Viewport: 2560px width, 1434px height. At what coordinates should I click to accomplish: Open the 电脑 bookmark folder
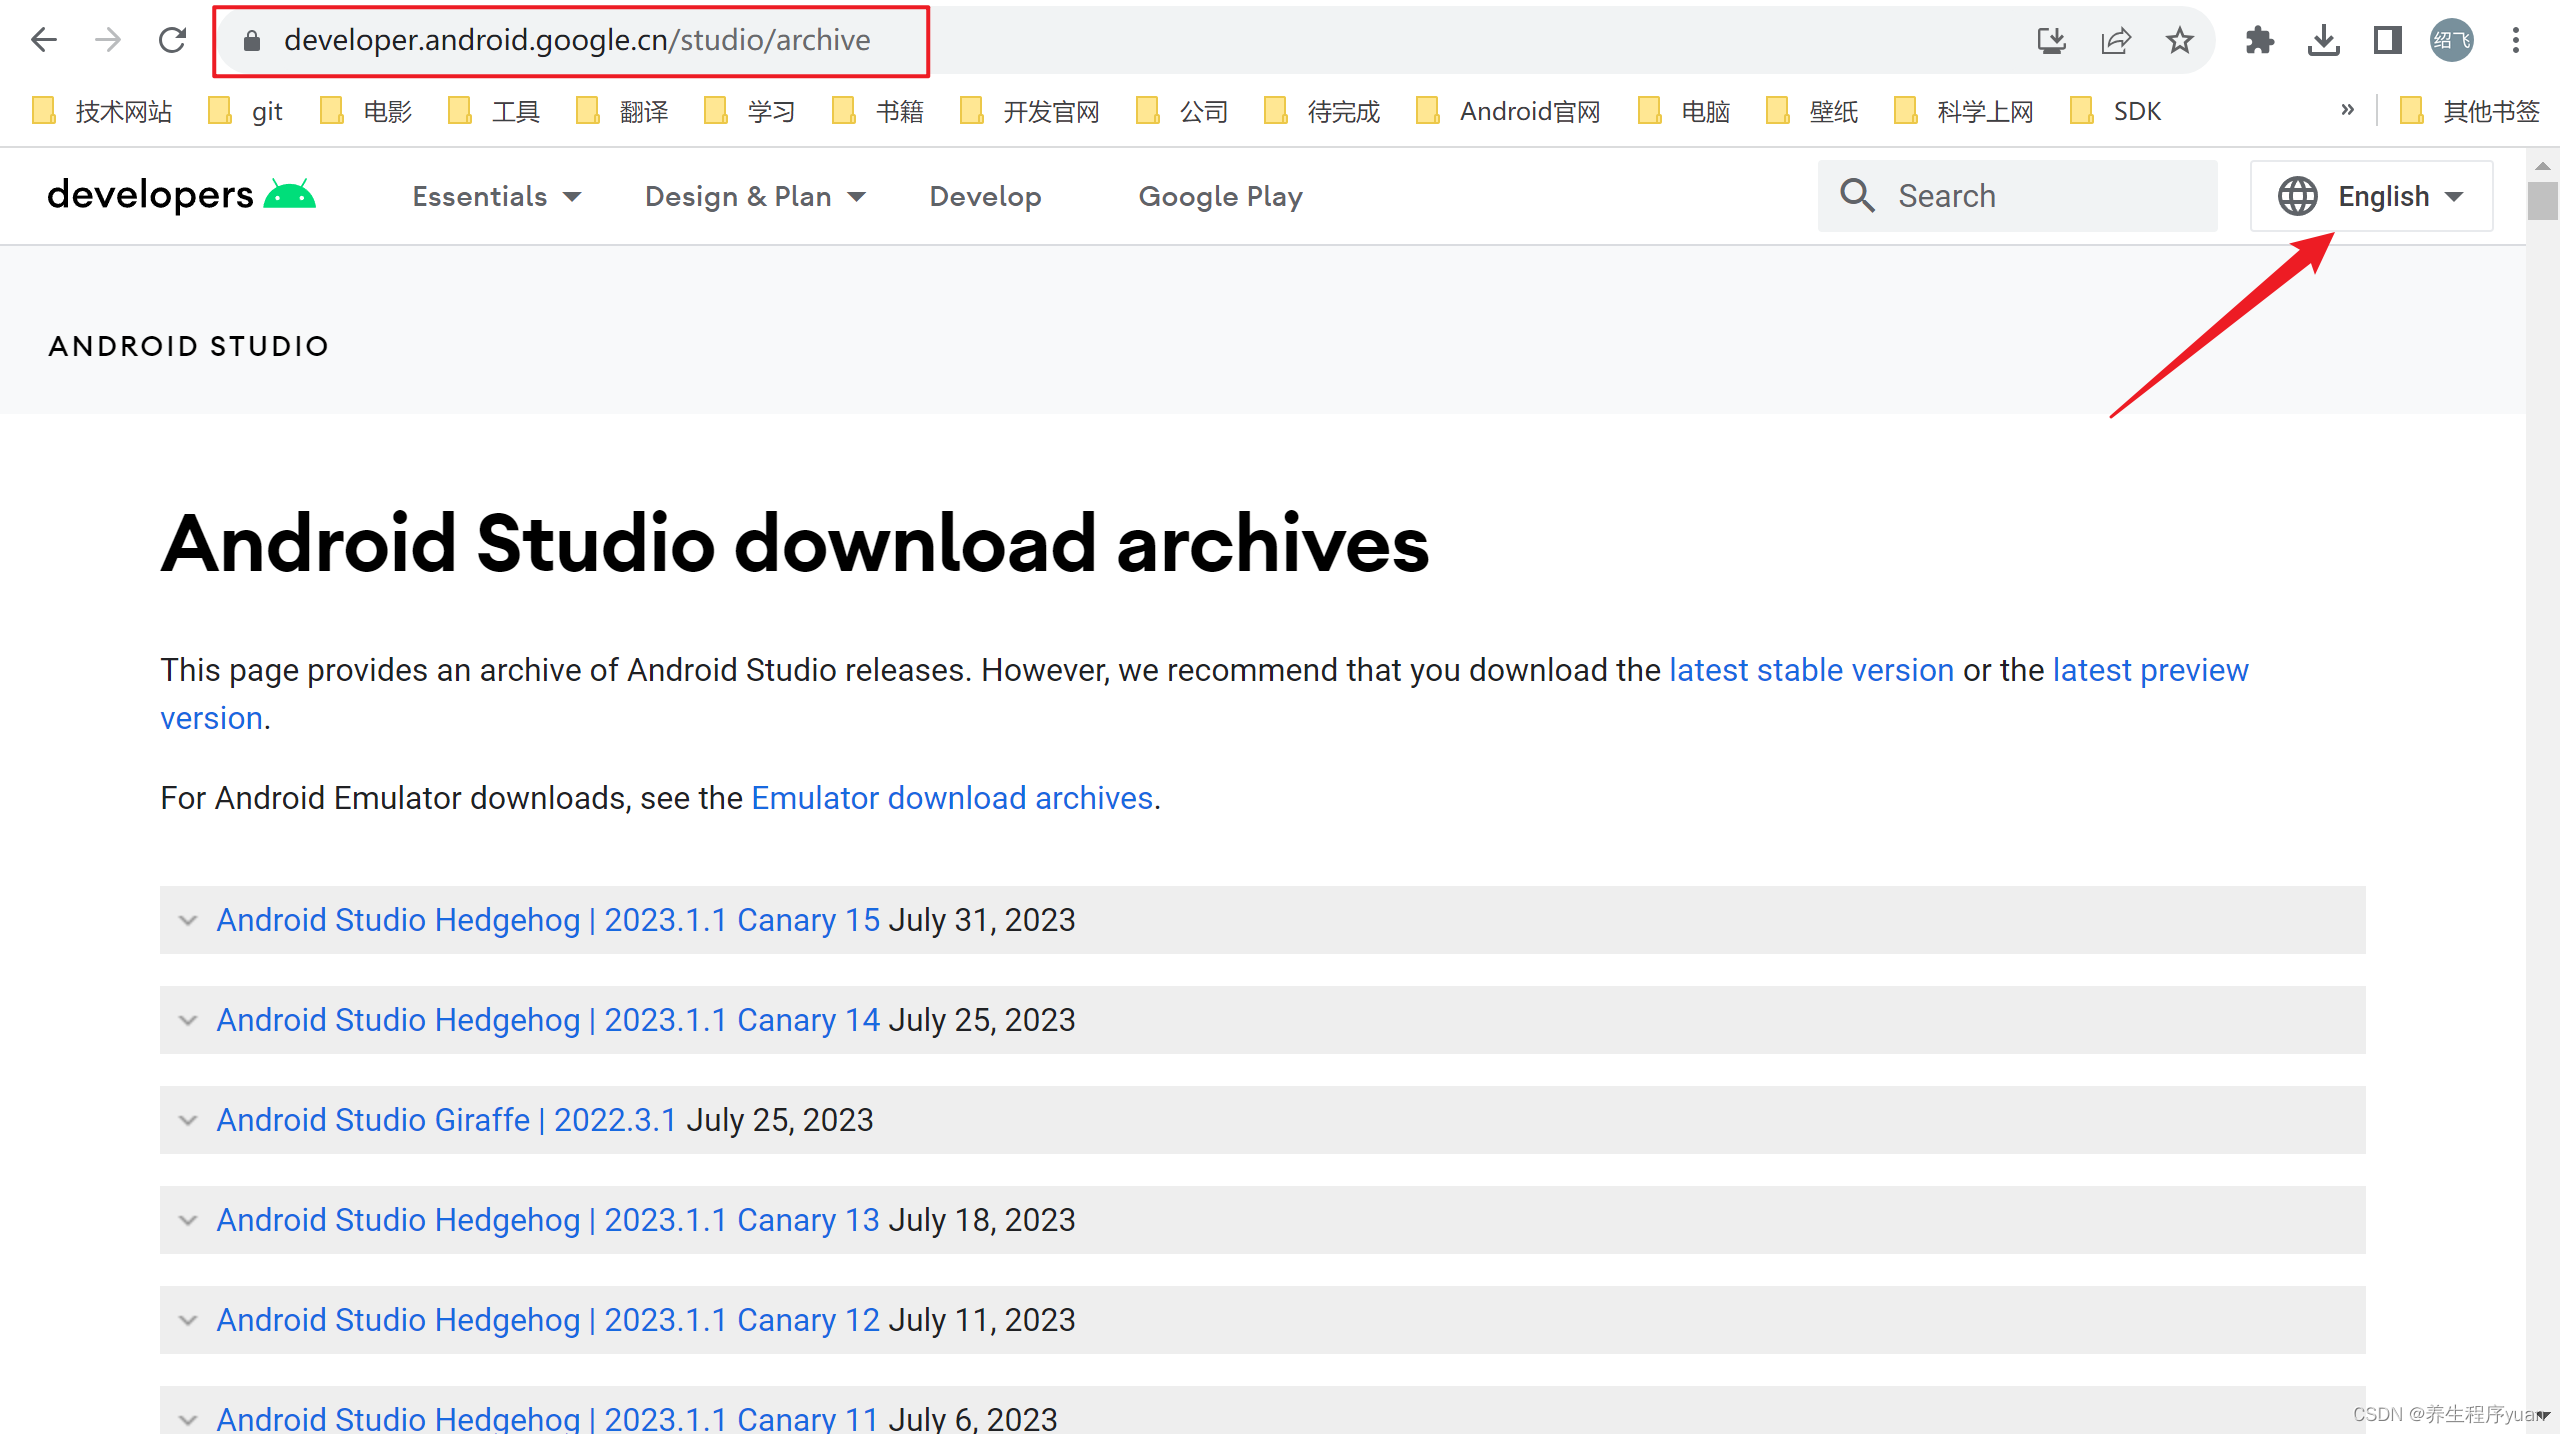(1684, 111)
